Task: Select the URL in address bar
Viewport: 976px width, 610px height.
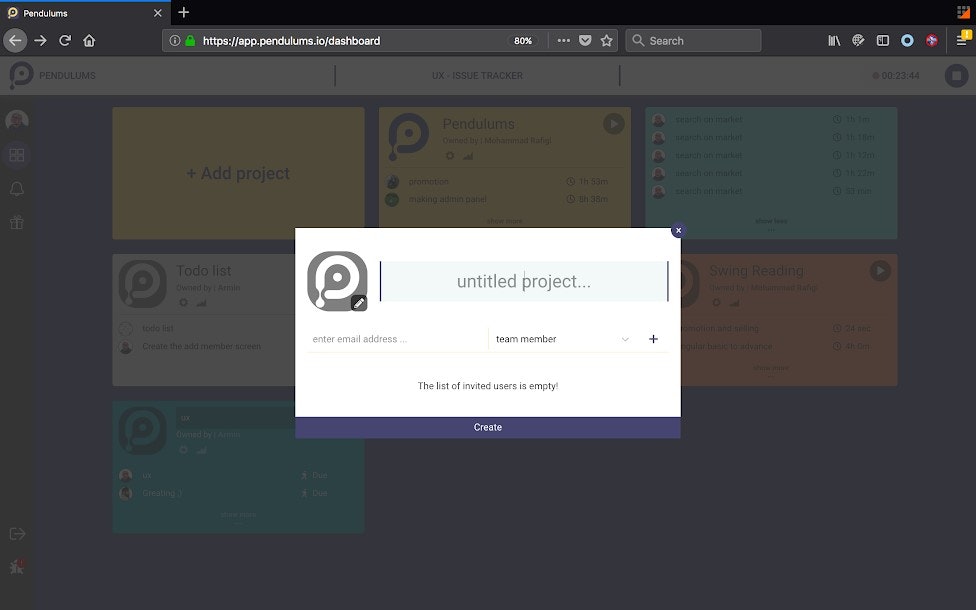Action: pyautogui.click(x=291, y=41)
